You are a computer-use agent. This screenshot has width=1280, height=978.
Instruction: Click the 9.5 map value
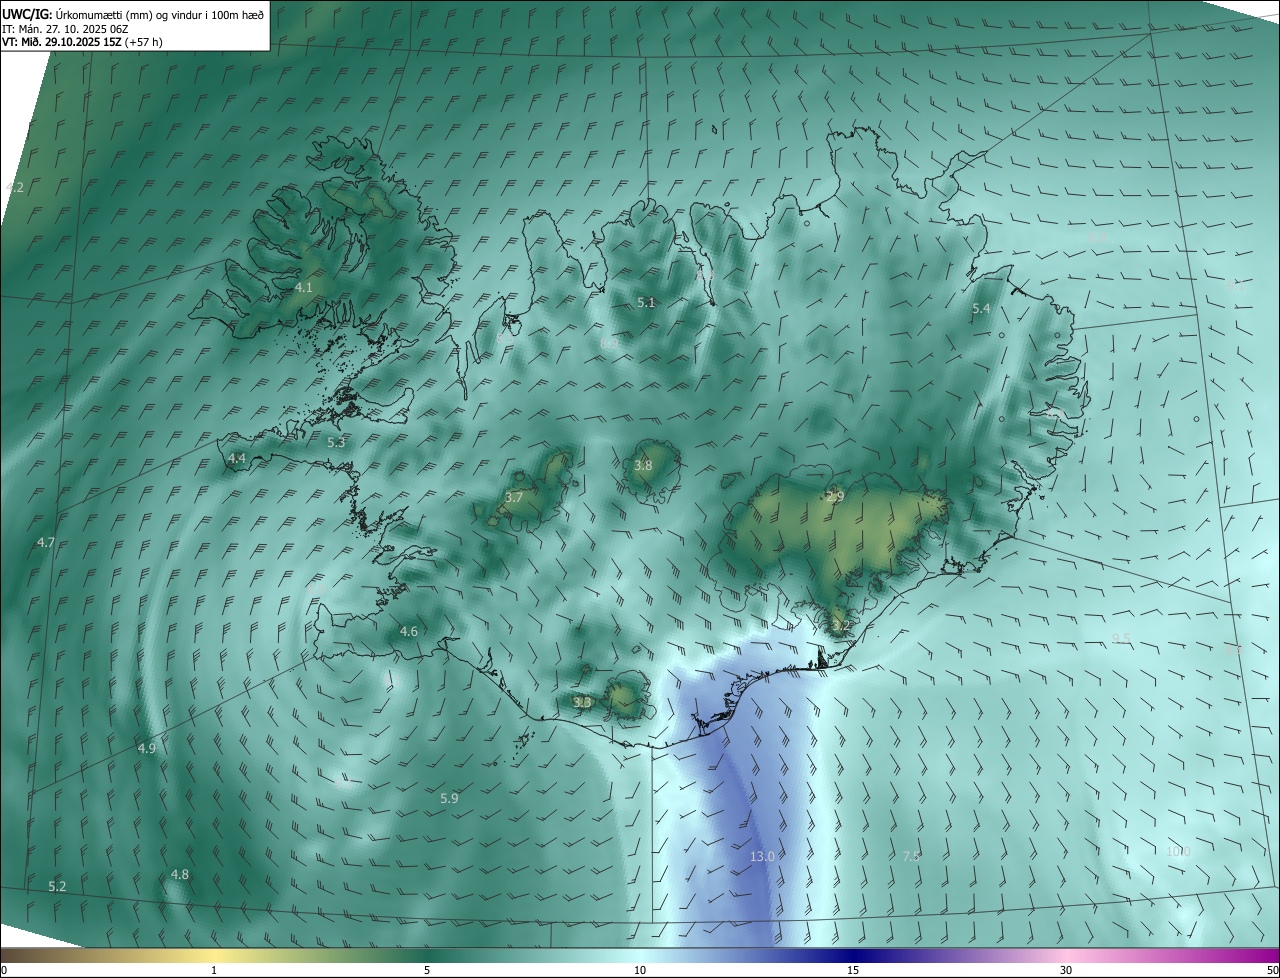click(x=1121, y=639)
